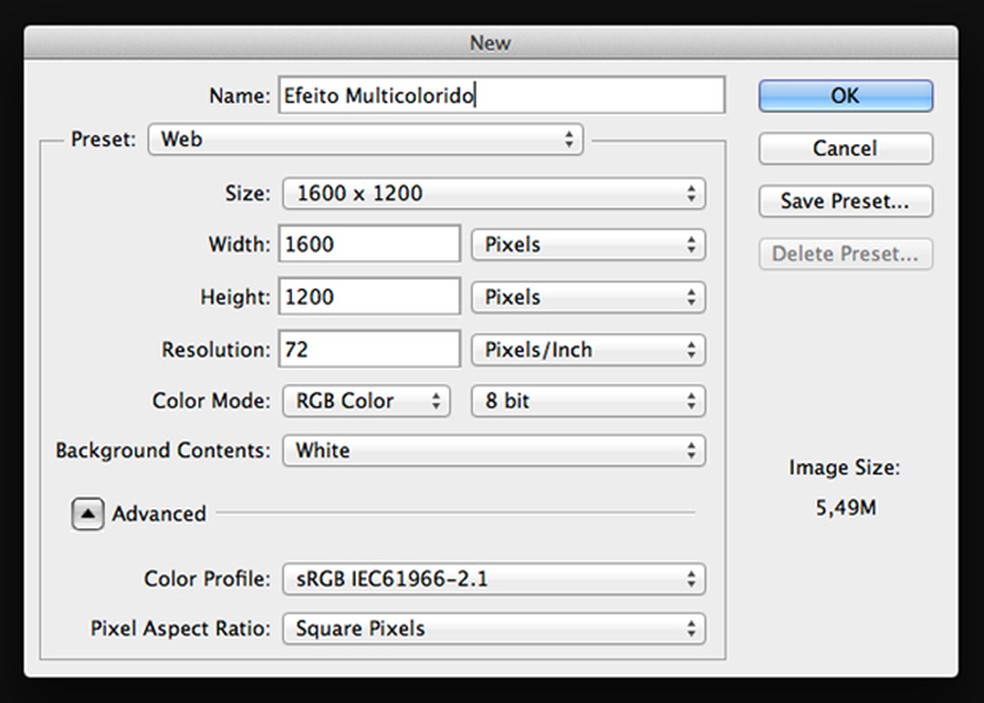Open the Pixel Aspect Ratio dropdown

[x=494, y=629]
